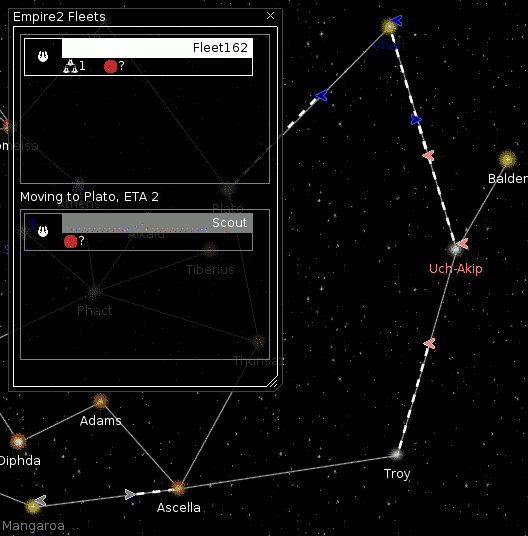Screen dimensions: 528x536
Task: Click the red circle under Scout
Action: coord(70,241)
